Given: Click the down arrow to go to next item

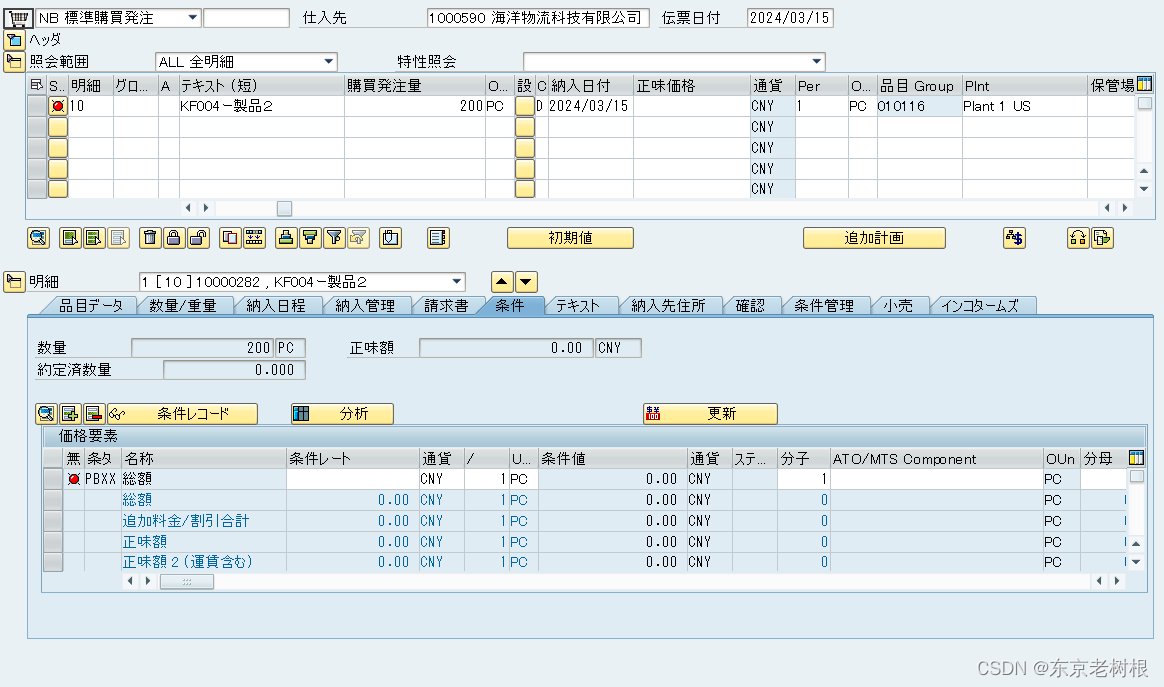Looking at the screenshot, I should (x=525, y=281).
